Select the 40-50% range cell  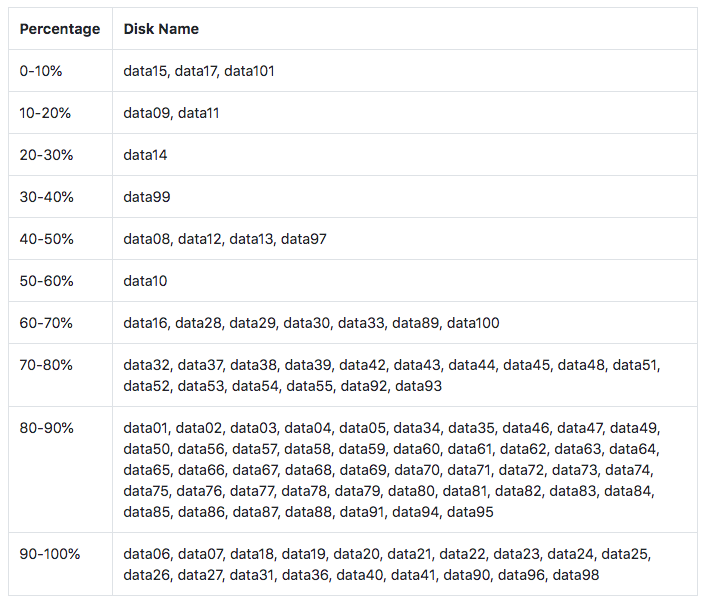point(60,239)
